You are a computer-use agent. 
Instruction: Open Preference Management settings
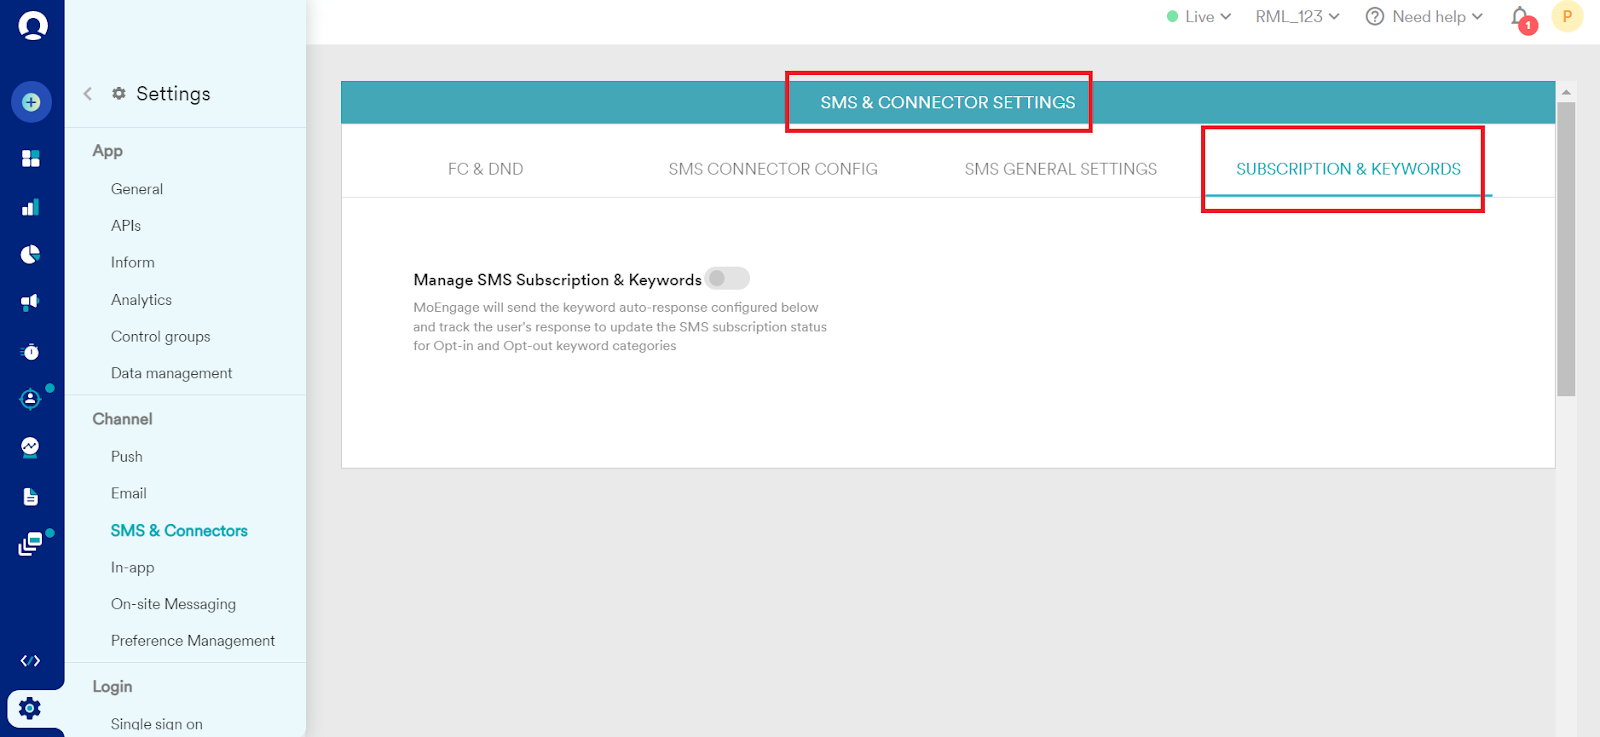[193, 641]
